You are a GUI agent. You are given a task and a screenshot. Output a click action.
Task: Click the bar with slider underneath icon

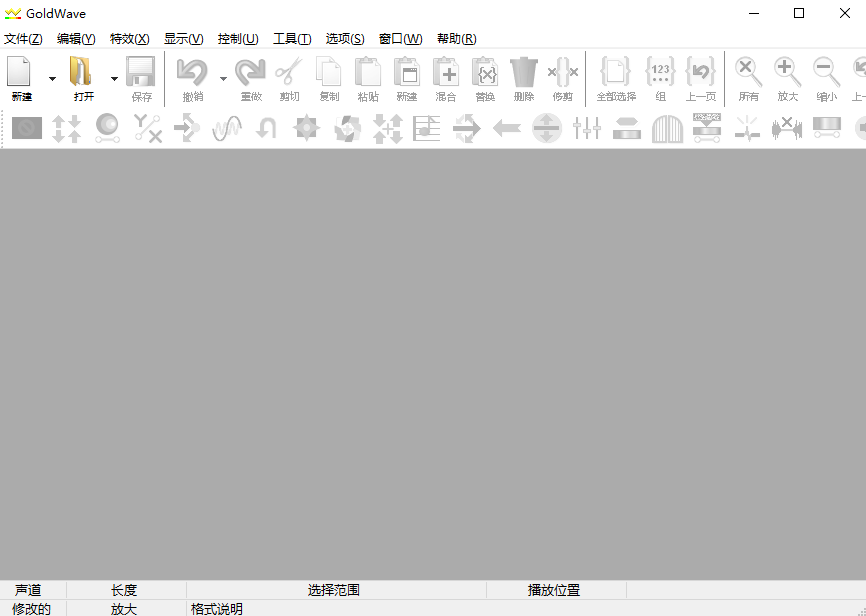pyautogui.click(x=827, y=128)
